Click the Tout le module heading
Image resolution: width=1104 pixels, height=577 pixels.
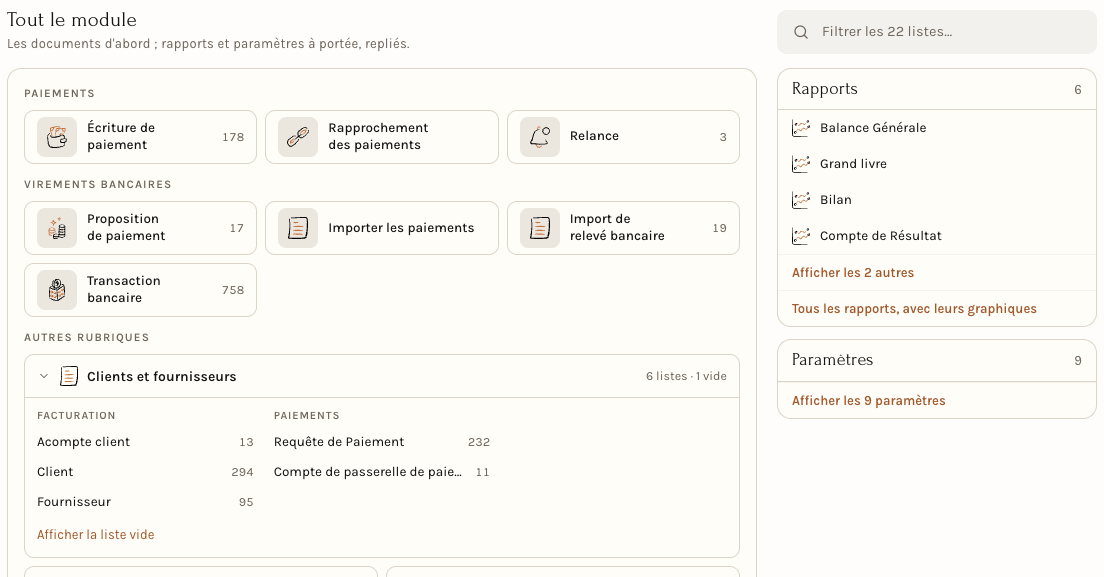pyautogui.click(x=72, y=20)
